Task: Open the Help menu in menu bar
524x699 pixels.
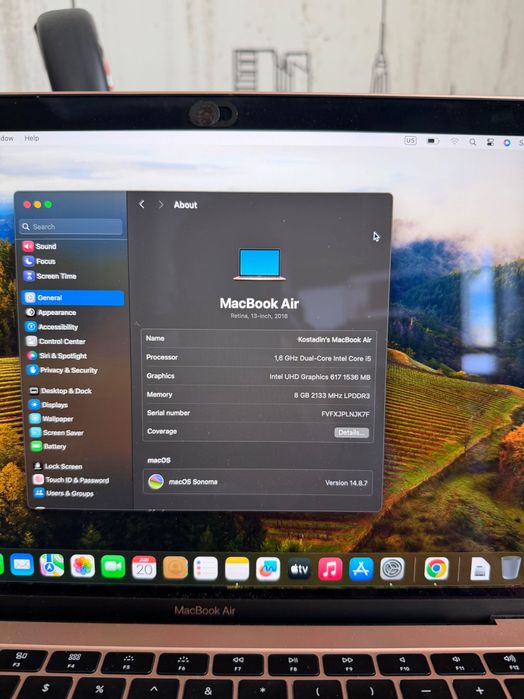Action: coord(32,138)
